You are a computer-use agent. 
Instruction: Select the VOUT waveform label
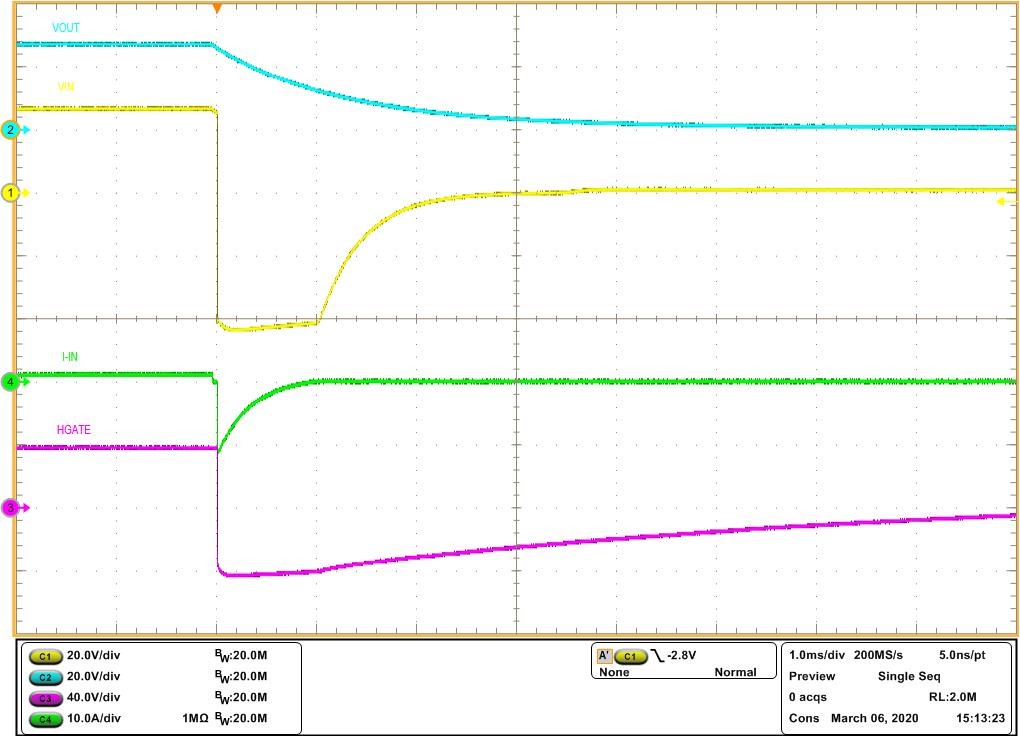click(66, 28)
